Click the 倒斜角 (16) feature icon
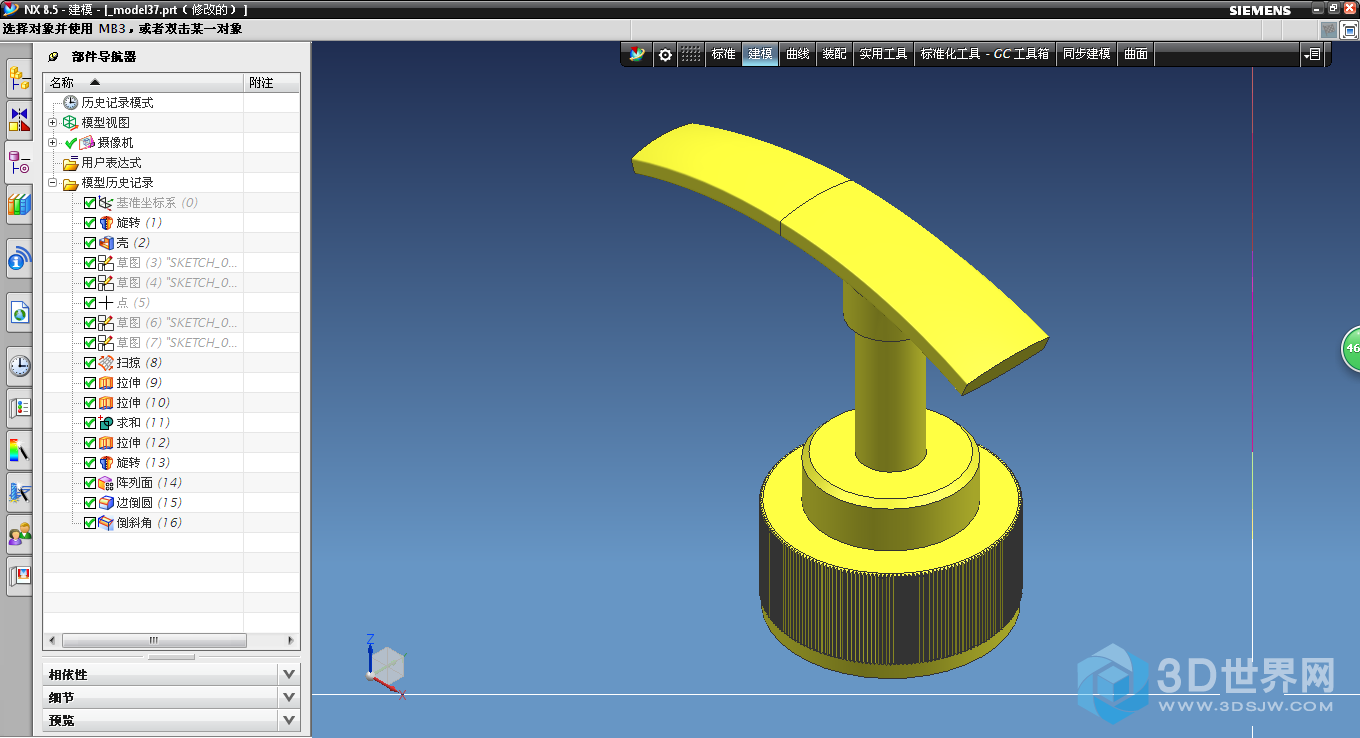The height and width of the screenshot is (738, 1360). pyautogui.click(x=106, y=523)
